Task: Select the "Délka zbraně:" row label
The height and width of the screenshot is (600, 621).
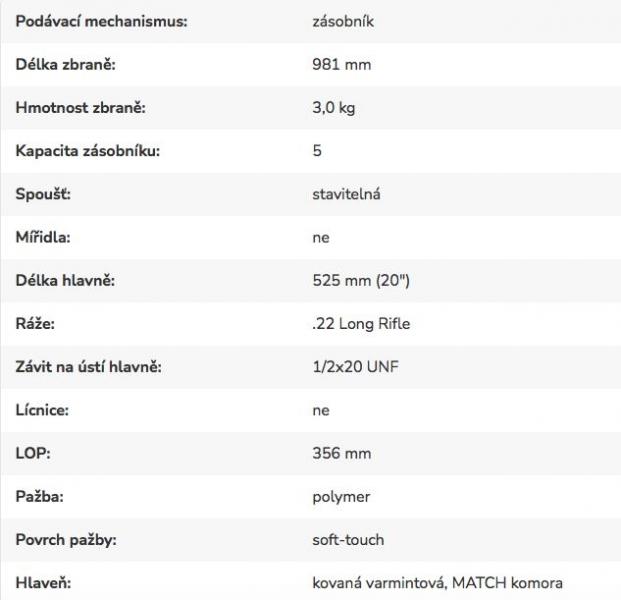Action: click(x=65, y=64)
